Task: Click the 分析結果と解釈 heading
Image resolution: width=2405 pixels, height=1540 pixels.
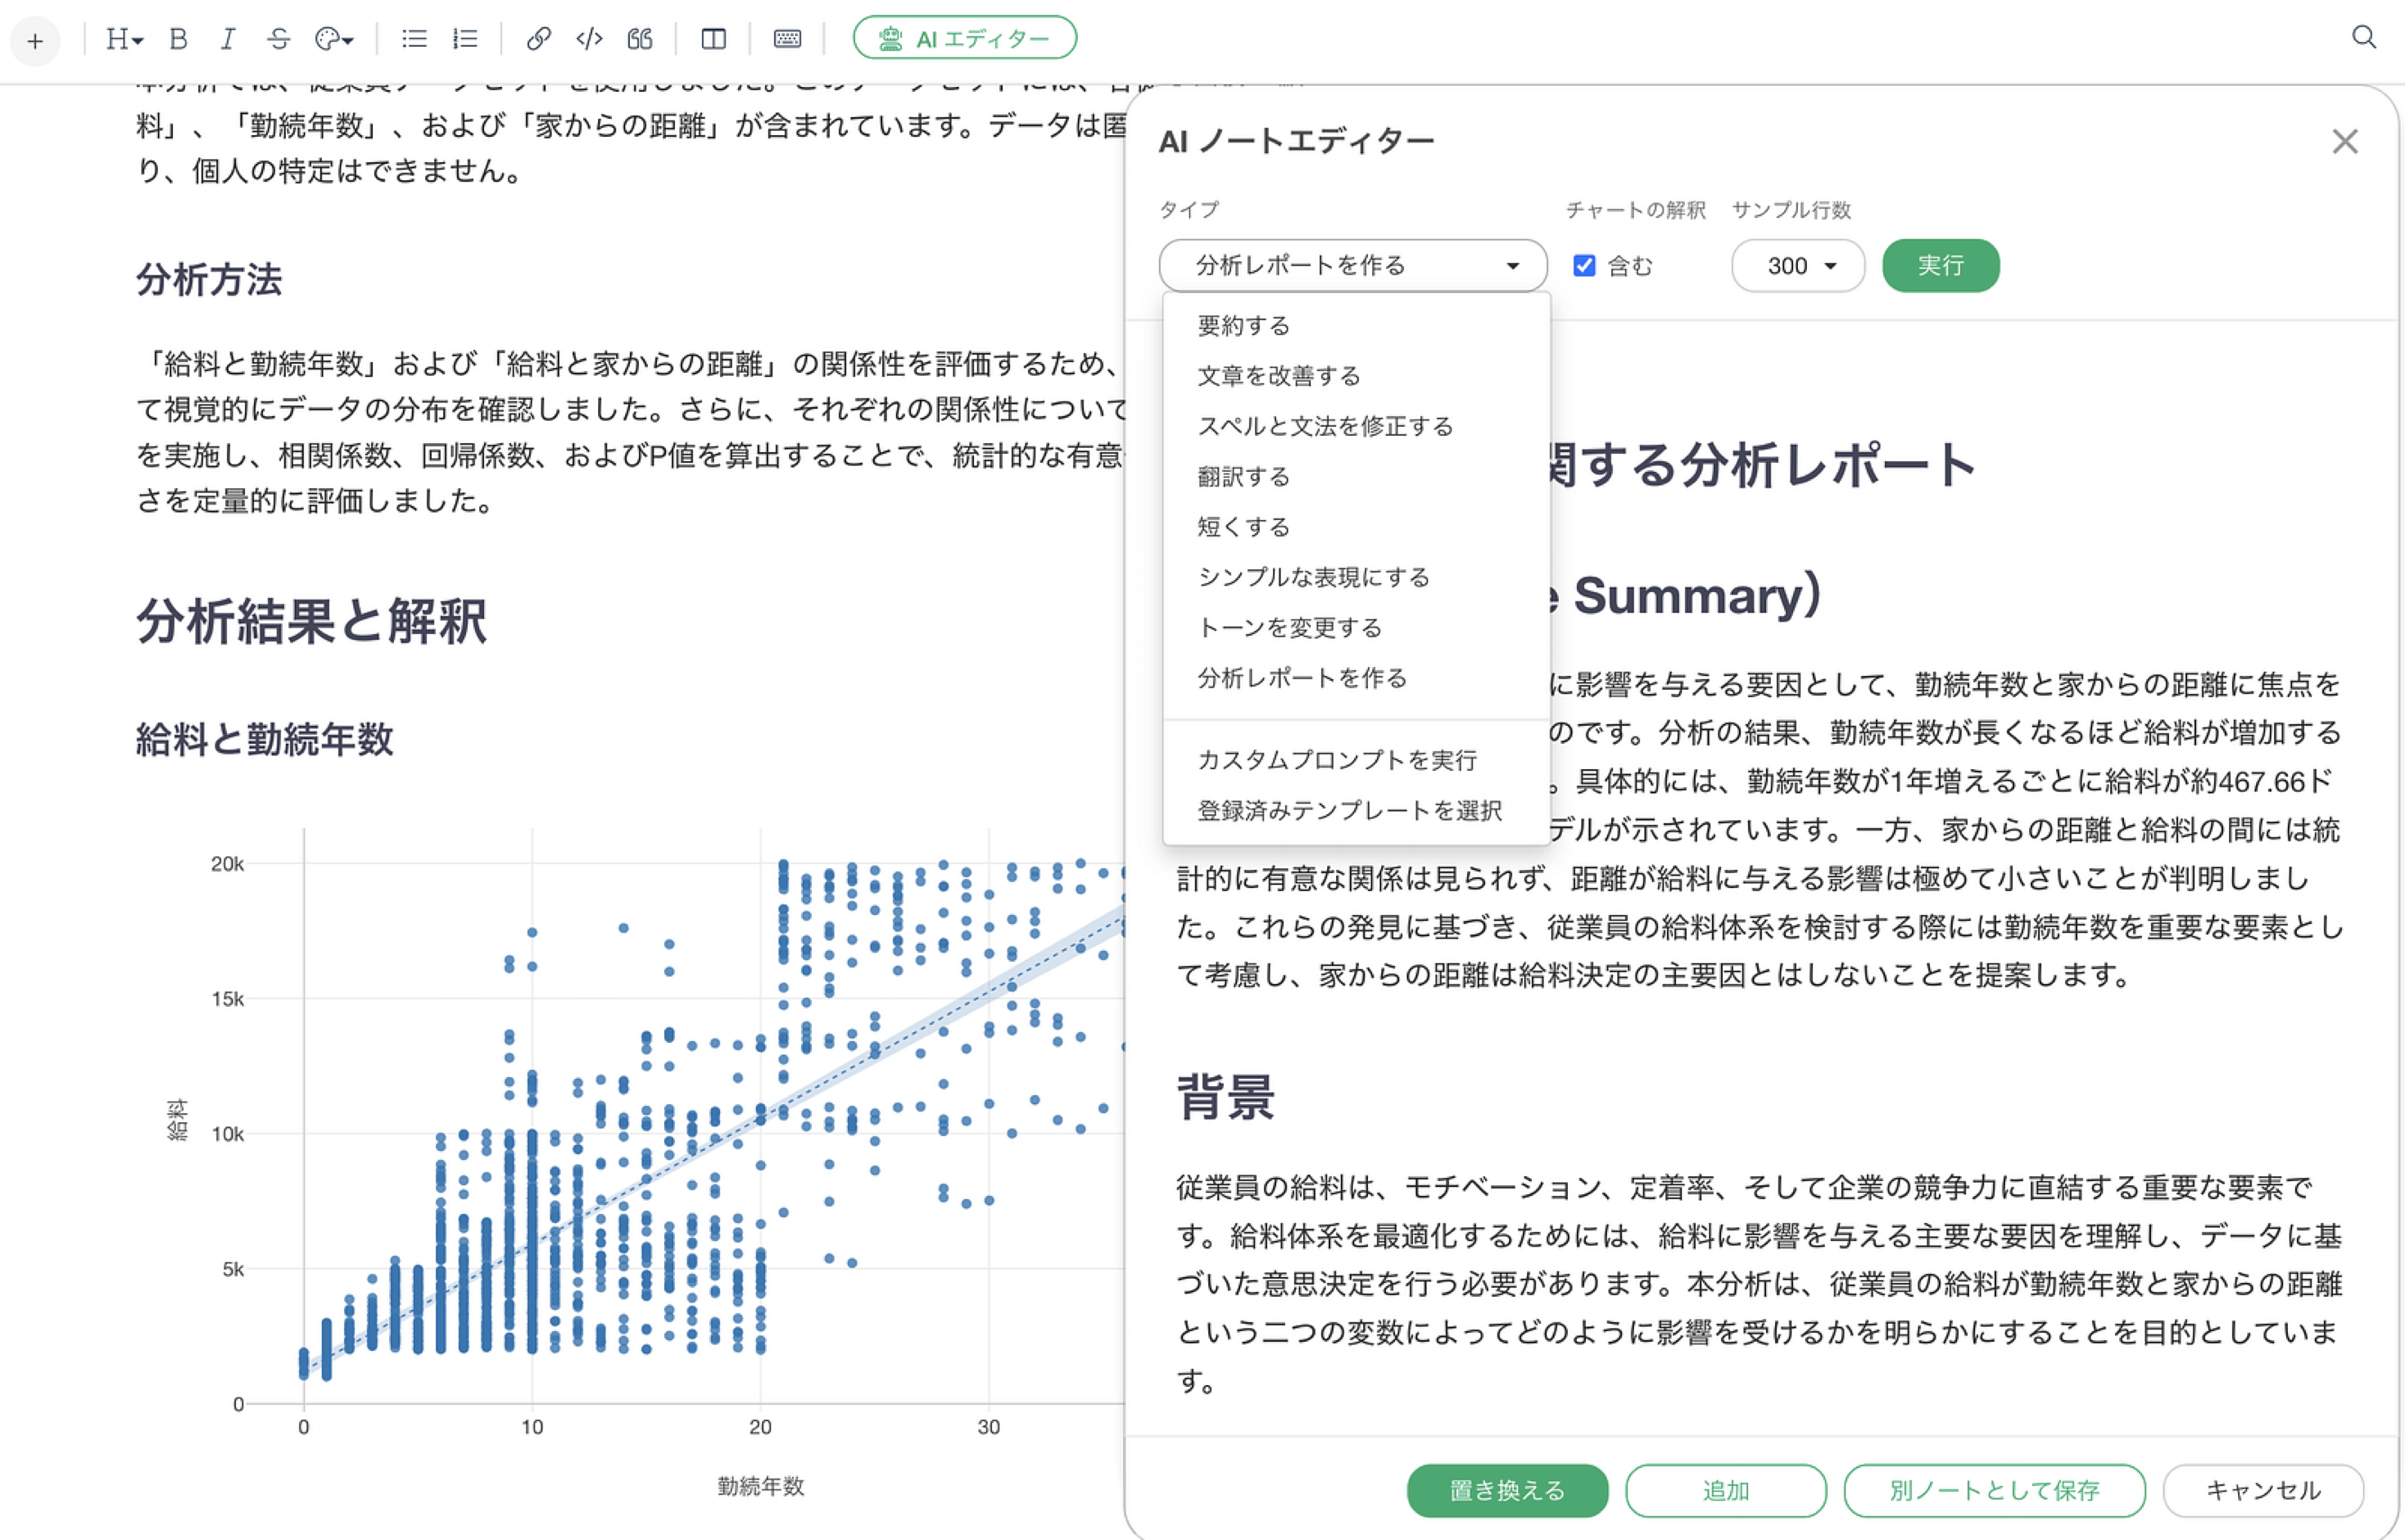Action: coord(311,620)
